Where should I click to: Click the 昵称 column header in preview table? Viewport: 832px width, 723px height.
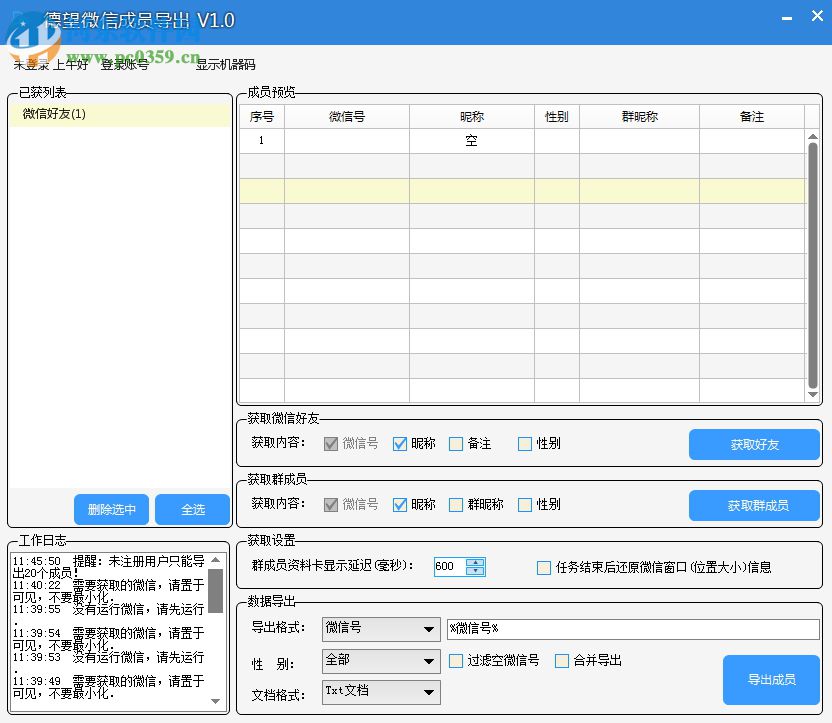(x=471, y=117)
